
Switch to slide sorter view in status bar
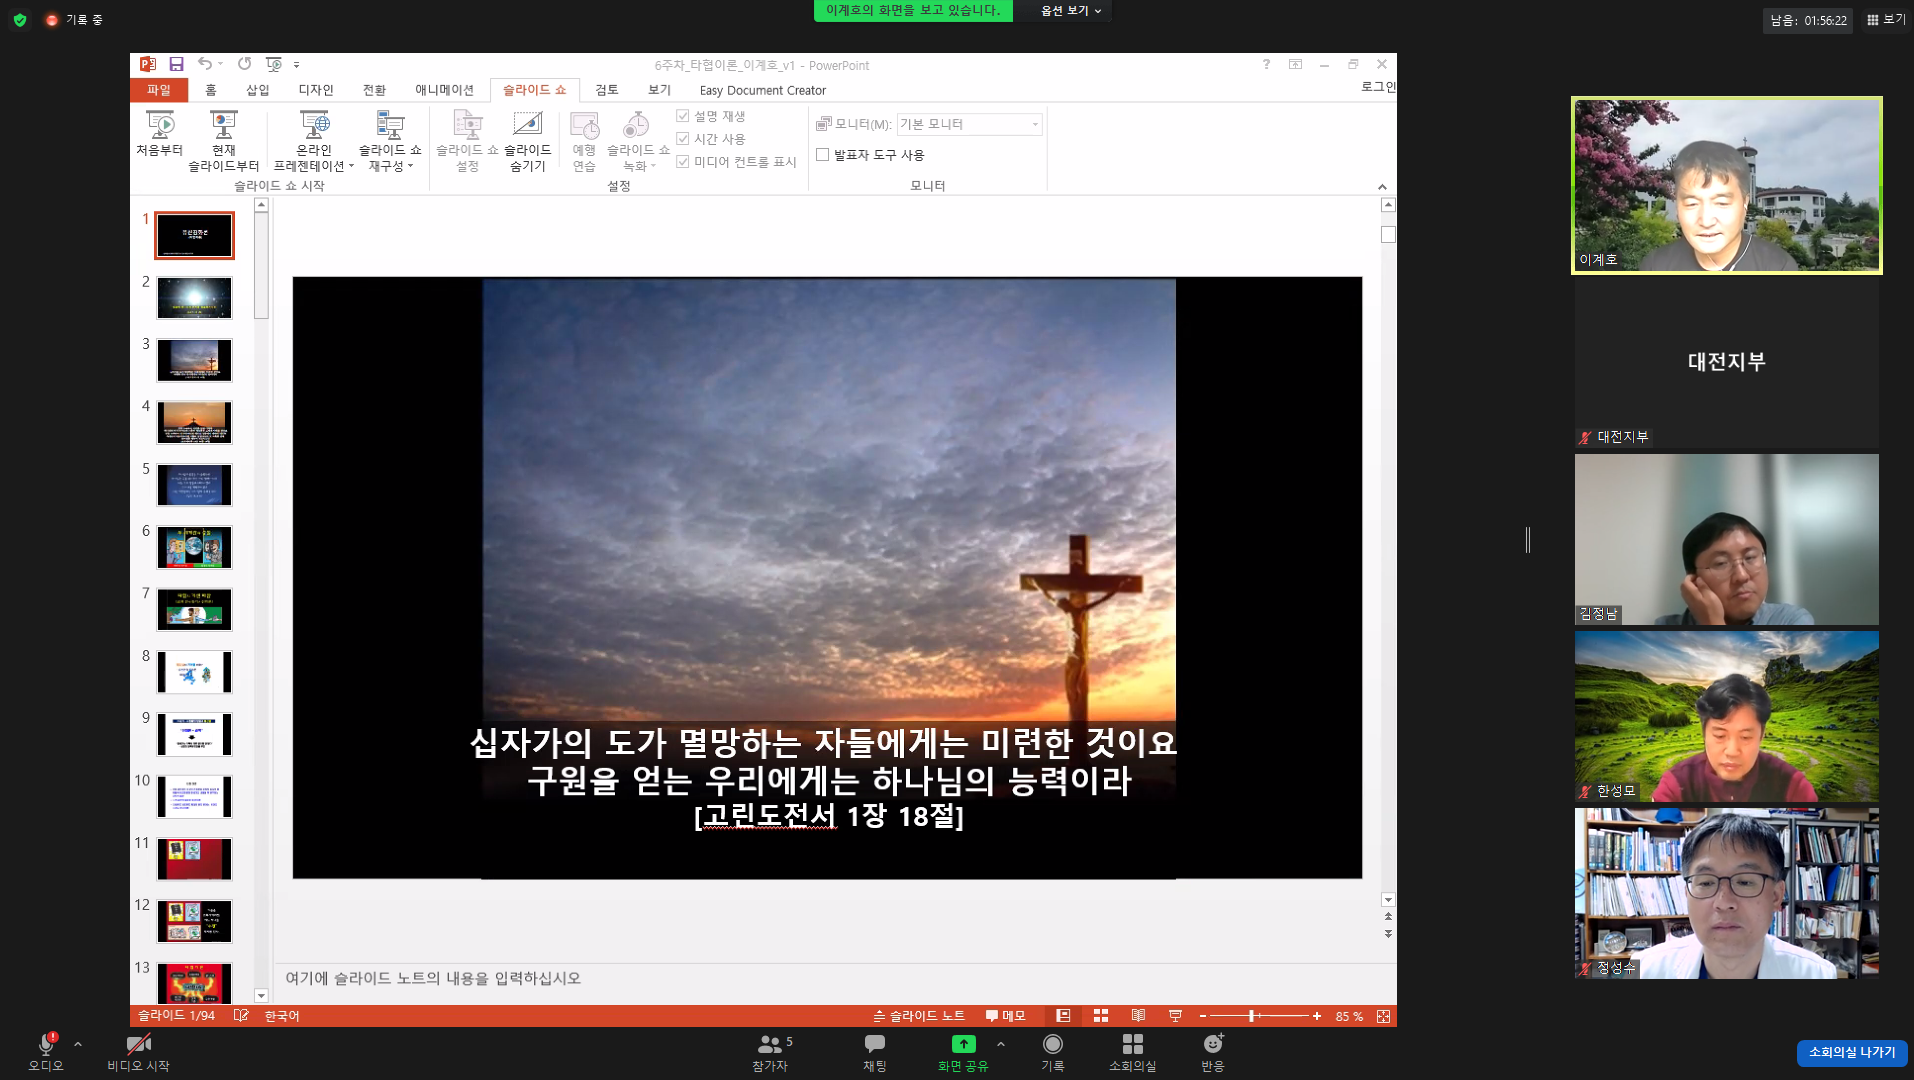click(x=1101, y=1016)
